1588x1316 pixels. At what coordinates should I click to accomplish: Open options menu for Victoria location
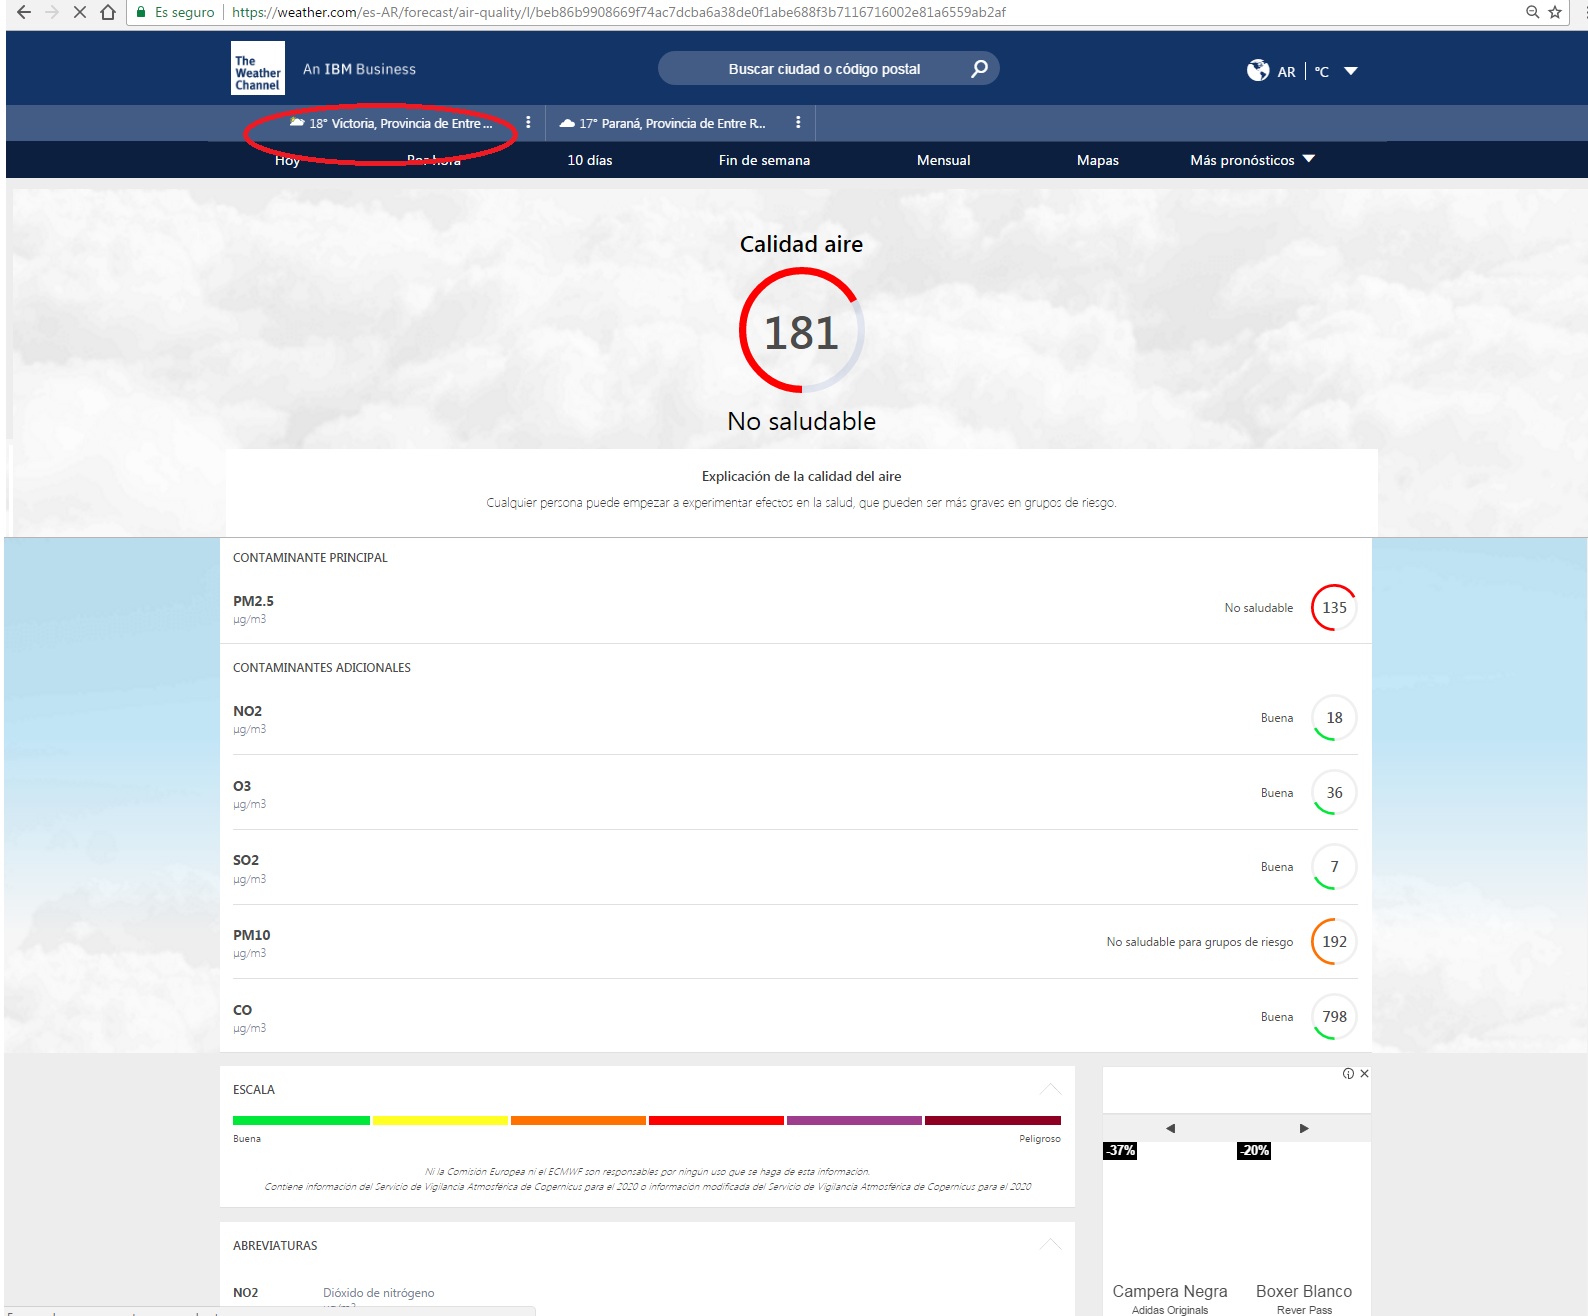(x=528, y=122)
